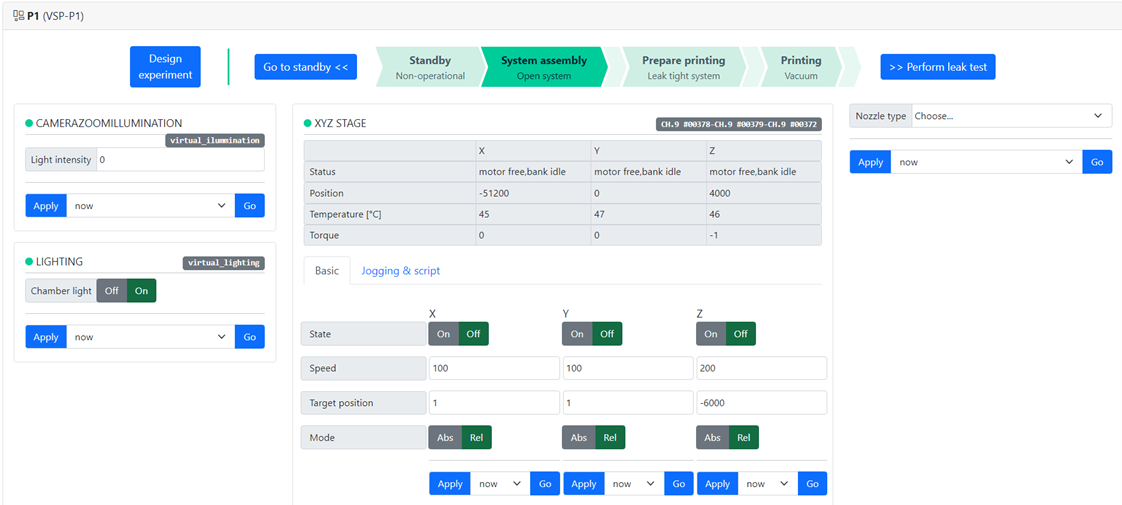Click the Go to standby button
The height and width of the screenshot is (505, 1122).
click(305, 67)
